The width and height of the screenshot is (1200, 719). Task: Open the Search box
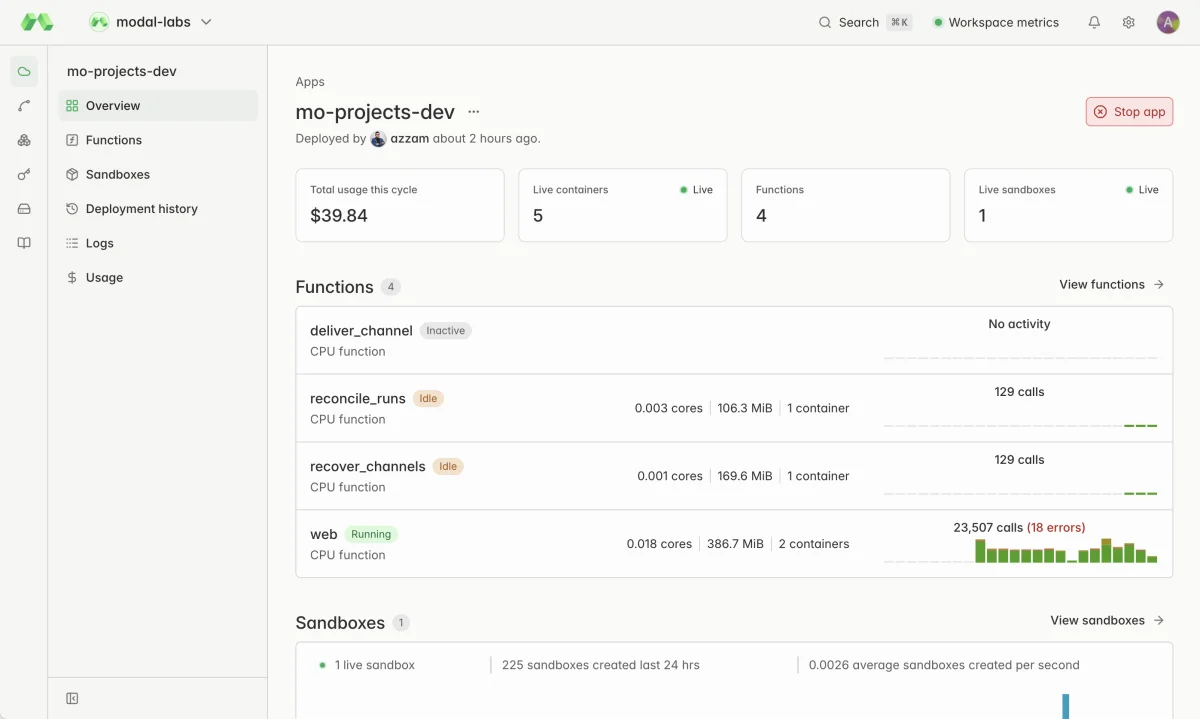[x=865, y=22]
